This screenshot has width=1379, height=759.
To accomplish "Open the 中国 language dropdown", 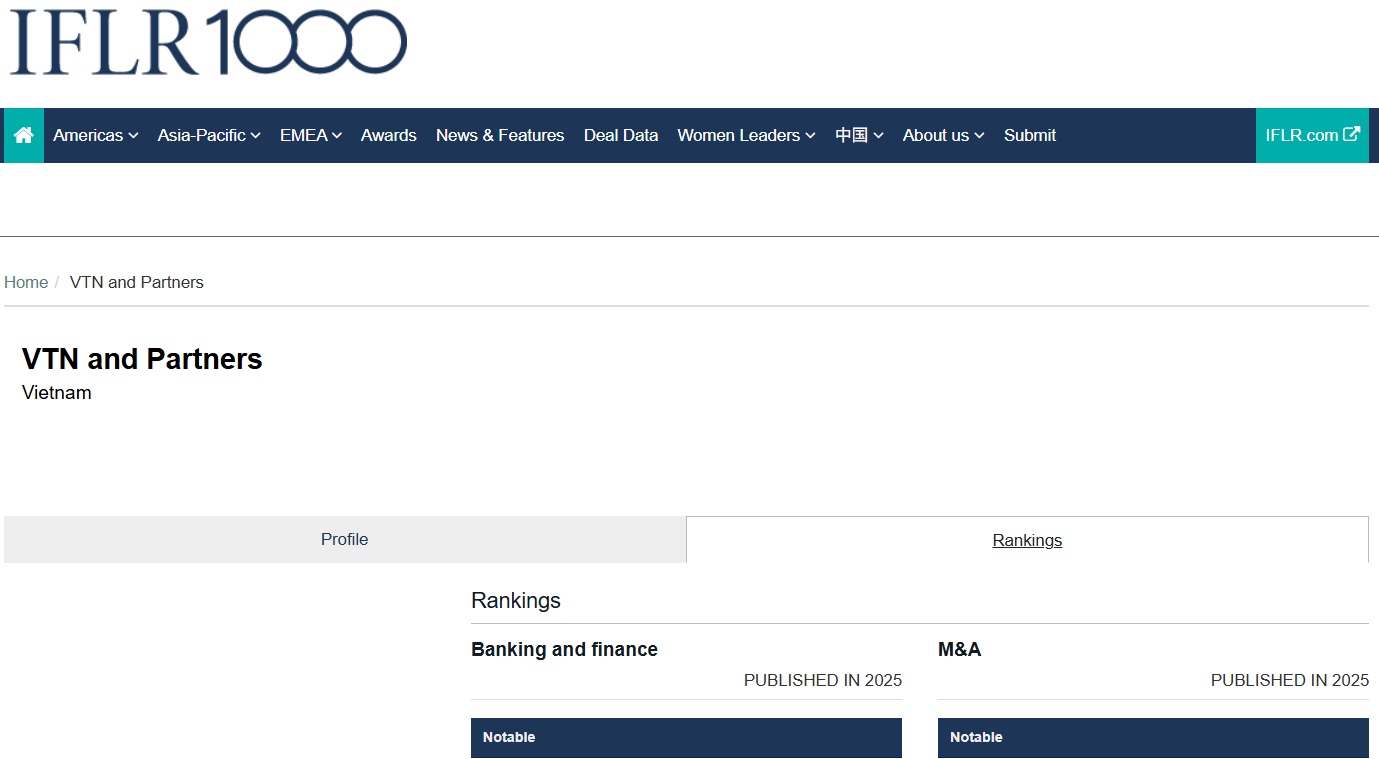I will [859, 135].
